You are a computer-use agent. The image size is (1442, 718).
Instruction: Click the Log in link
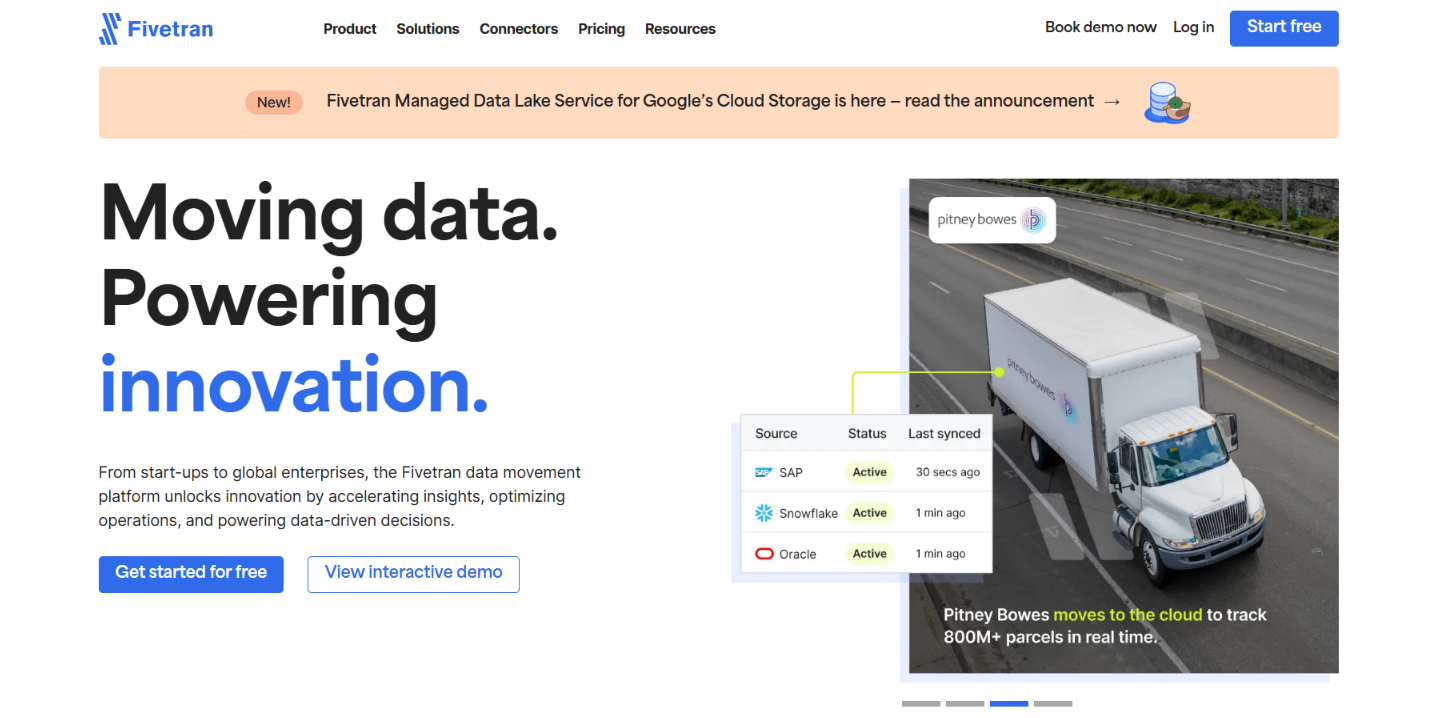(1194, 27)
